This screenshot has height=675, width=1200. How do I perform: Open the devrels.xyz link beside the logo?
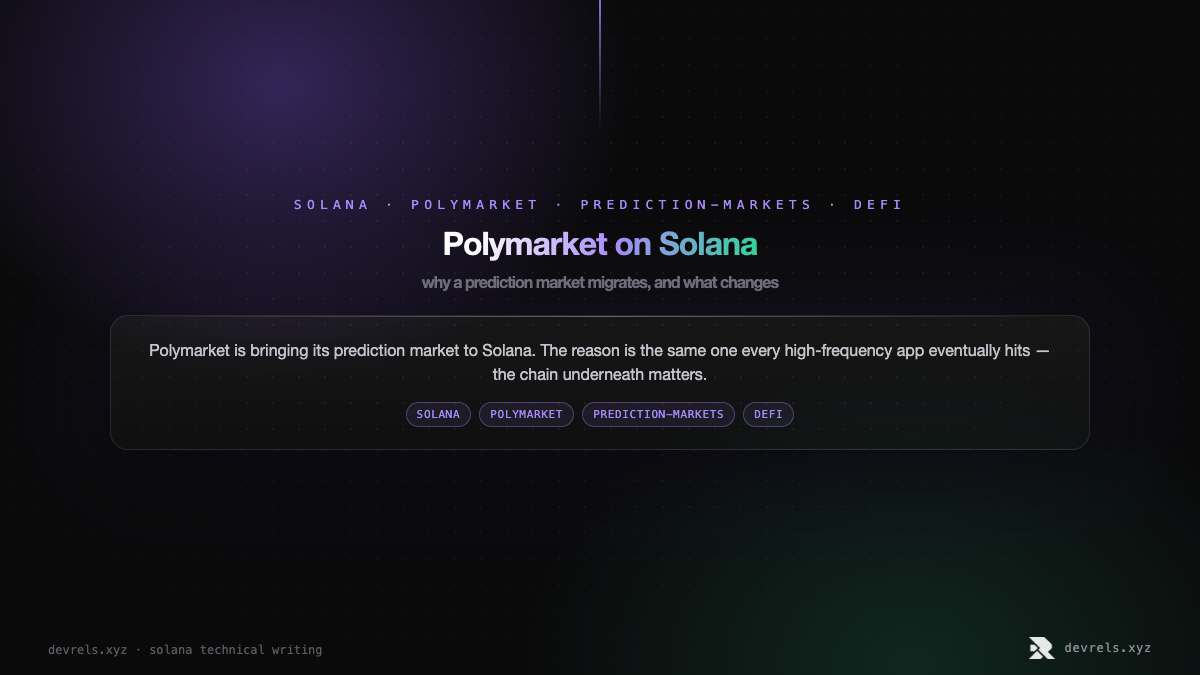click(x=1107, y=648)
